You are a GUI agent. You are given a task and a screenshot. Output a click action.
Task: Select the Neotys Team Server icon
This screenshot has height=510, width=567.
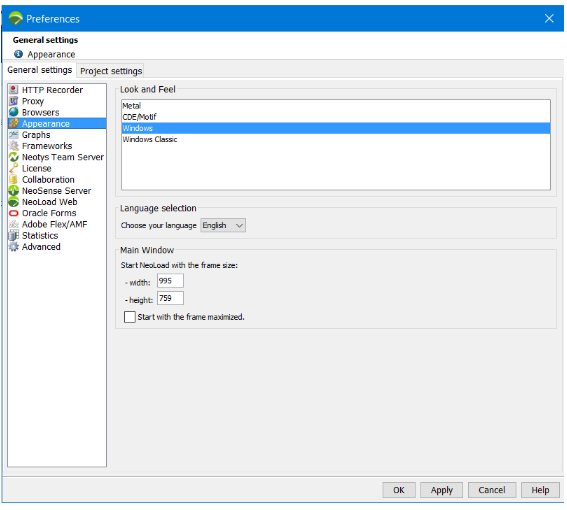(x=14, y=157)
